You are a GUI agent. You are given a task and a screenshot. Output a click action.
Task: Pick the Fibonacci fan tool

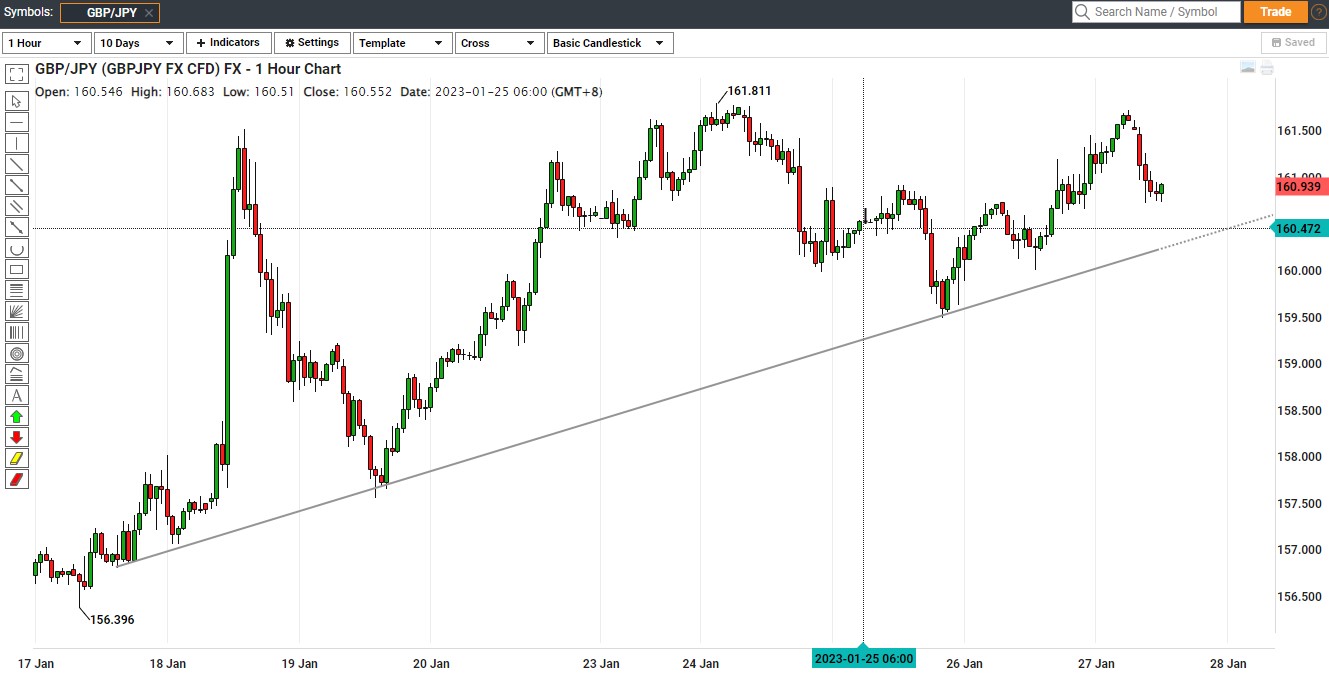[17, 311]
